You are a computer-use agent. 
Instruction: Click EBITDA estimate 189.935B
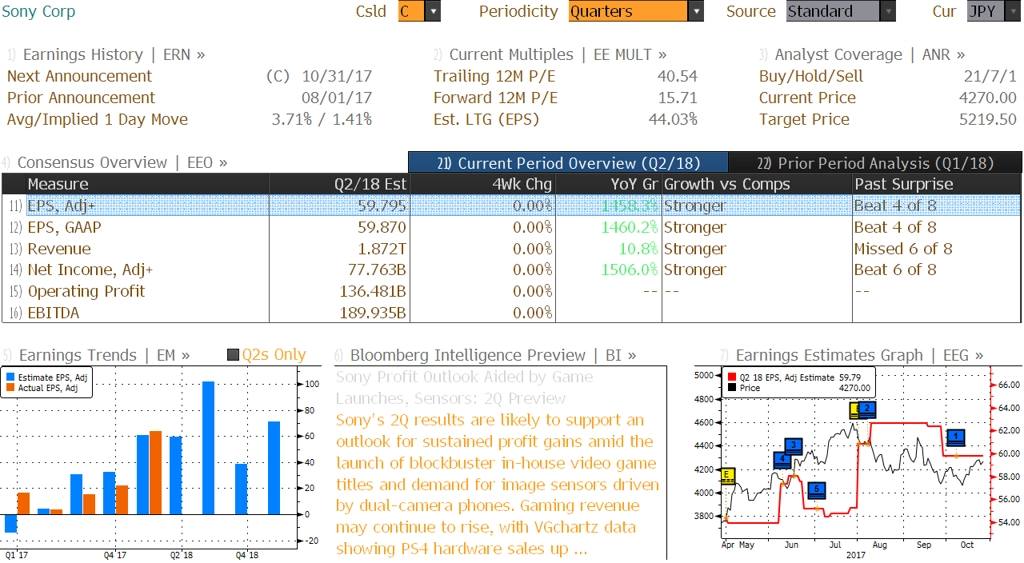point(372,313)
